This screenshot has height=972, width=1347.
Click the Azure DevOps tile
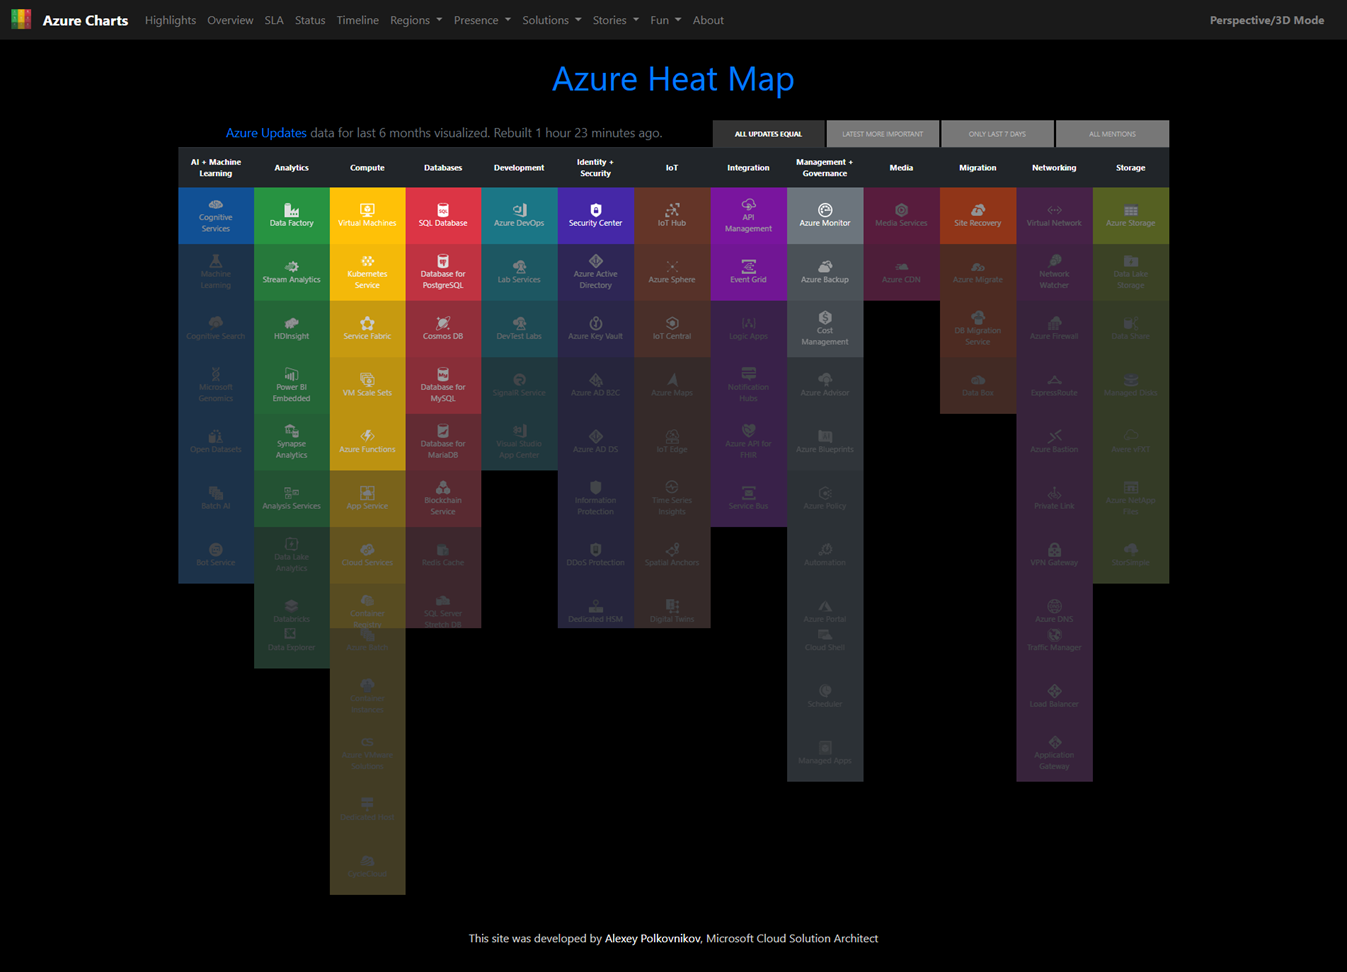tap(519, 215)
